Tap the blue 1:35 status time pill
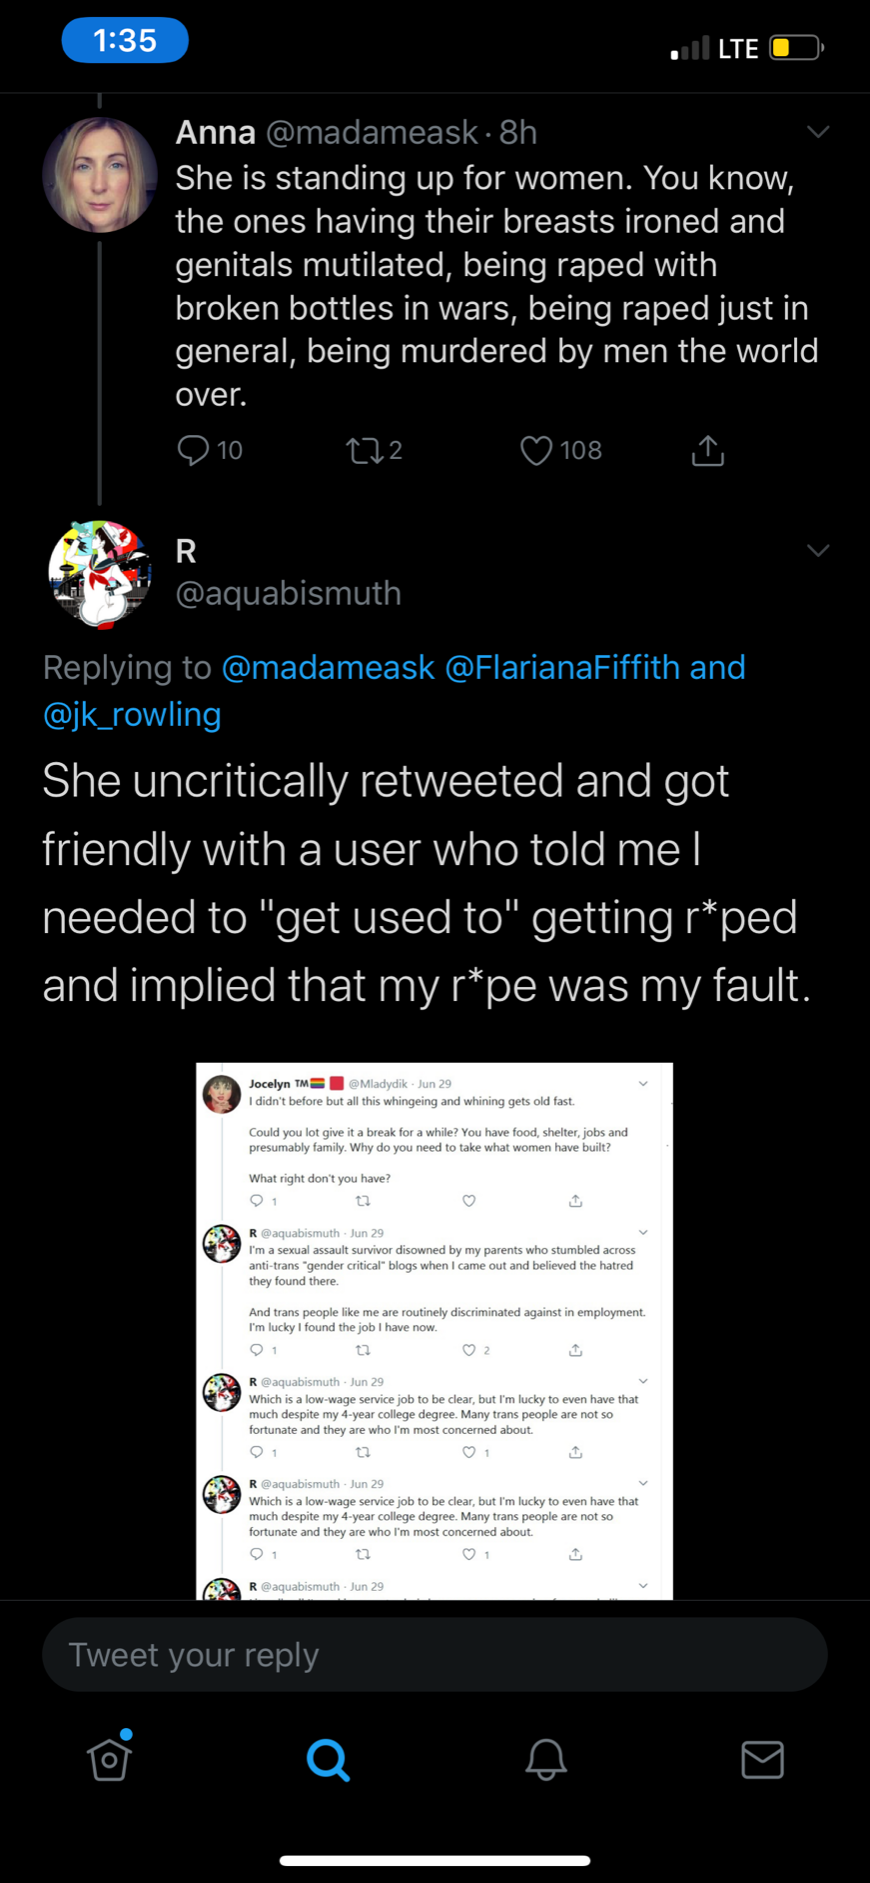The height and width of the screenshot is (1883, 870). click(125, 40)
